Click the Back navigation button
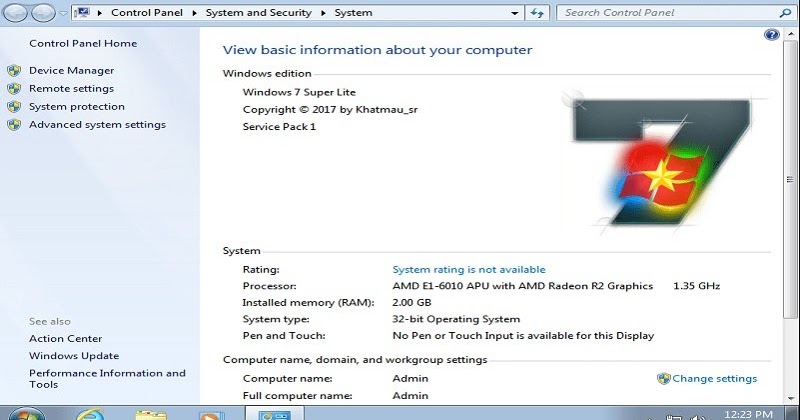This screenshot has height=420, width=800. pos(15,13)
